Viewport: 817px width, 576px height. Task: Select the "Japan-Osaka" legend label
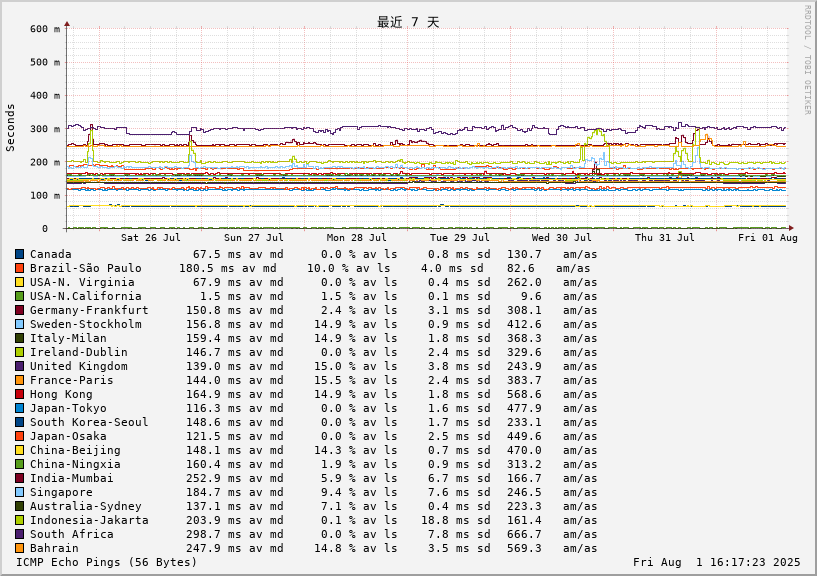[x=68, y=436]
